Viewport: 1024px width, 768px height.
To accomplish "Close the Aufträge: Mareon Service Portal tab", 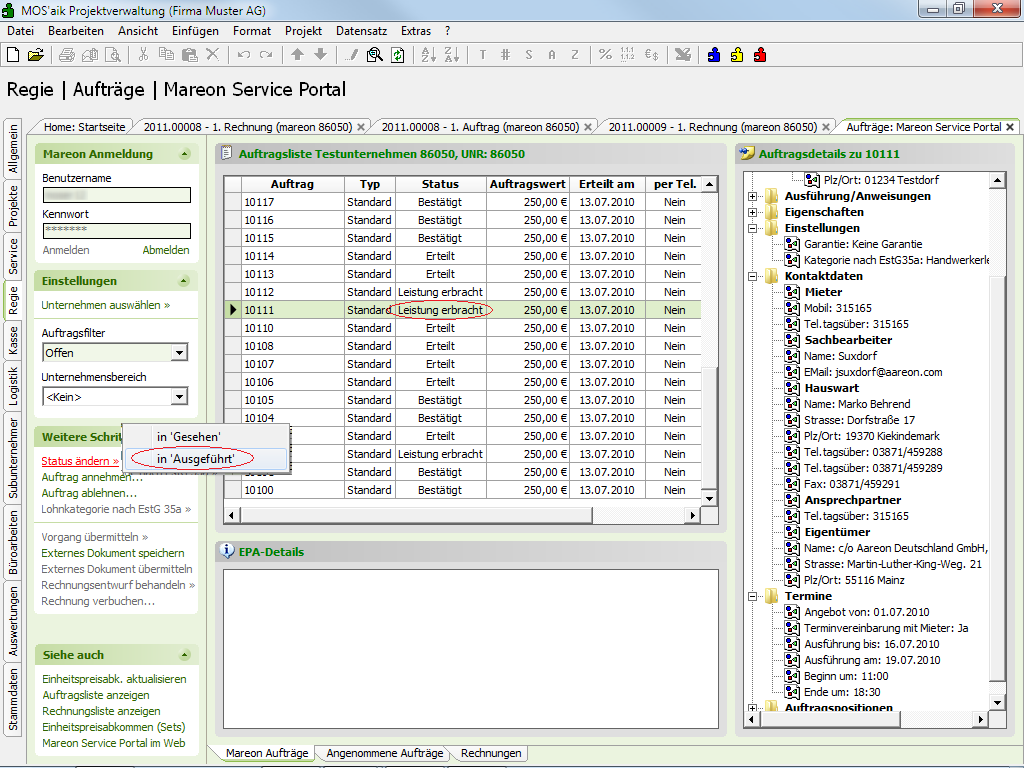I will tap(1010, 127).
